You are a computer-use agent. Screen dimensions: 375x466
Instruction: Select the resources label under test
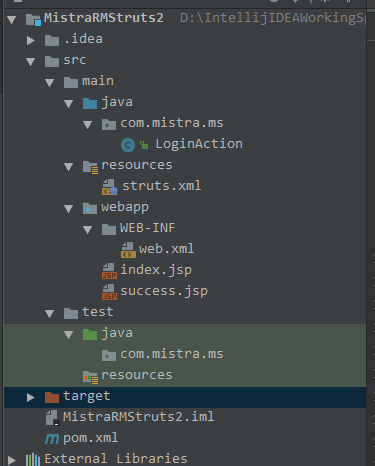(137, 375)
